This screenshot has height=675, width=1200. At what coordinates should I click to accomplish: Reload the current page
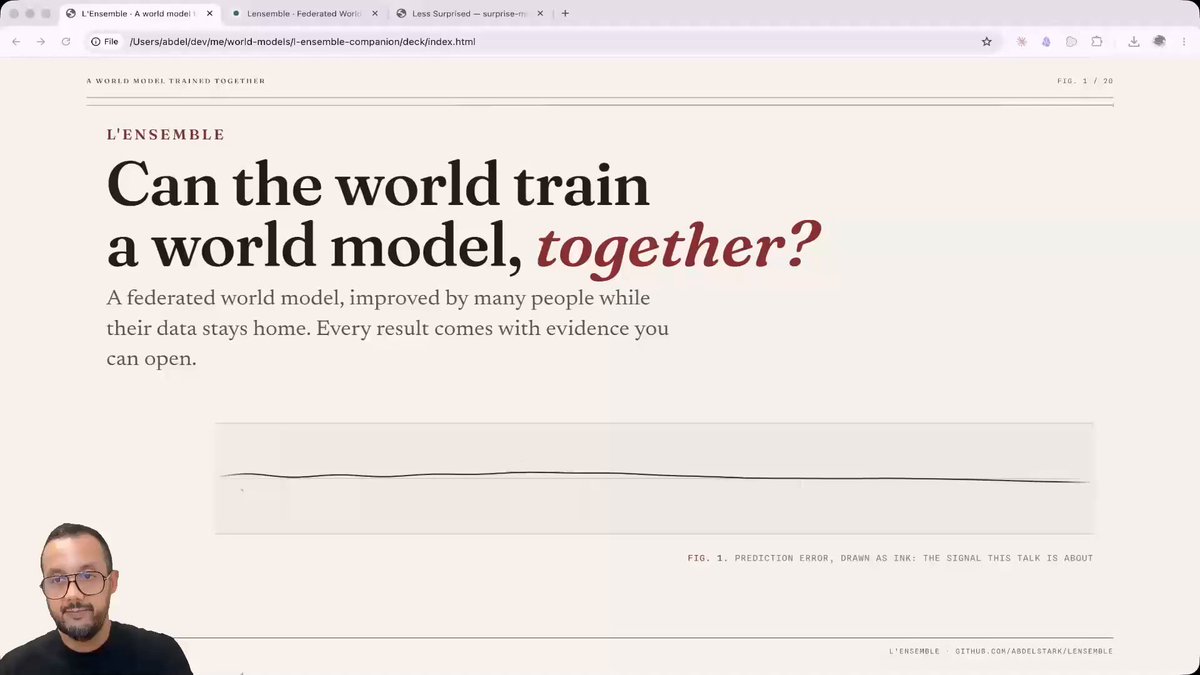click(x=66, y=42)
